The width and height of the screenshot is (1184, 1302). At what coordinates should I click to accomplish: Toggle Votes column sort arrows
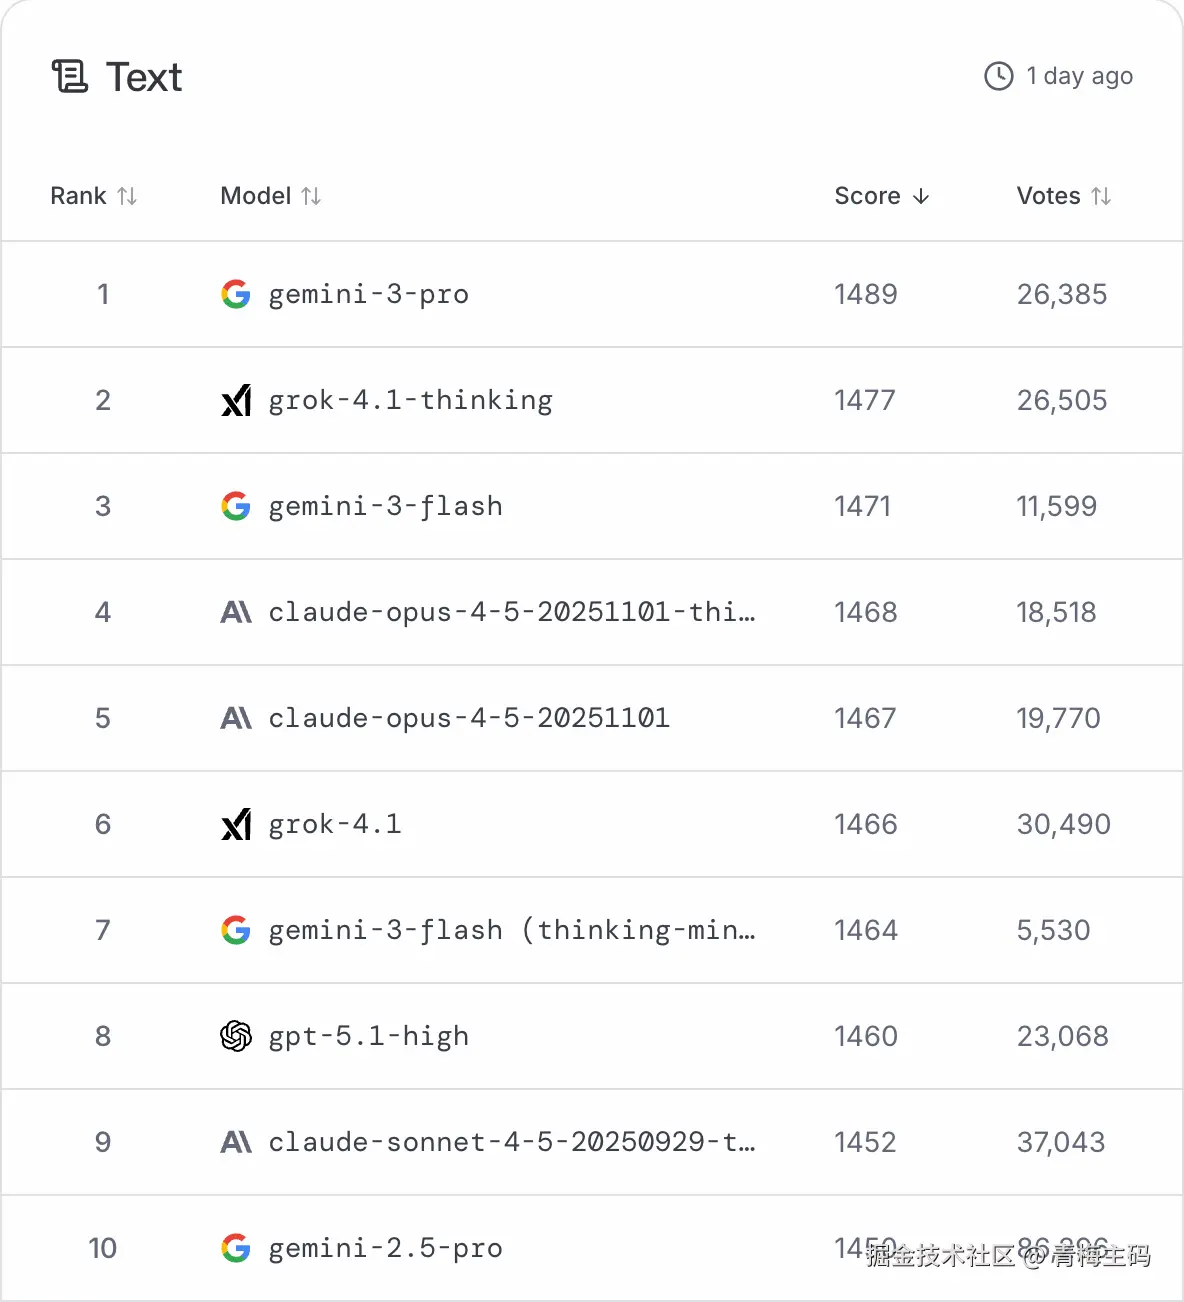pyautogui.click(x=1101, y=196)
